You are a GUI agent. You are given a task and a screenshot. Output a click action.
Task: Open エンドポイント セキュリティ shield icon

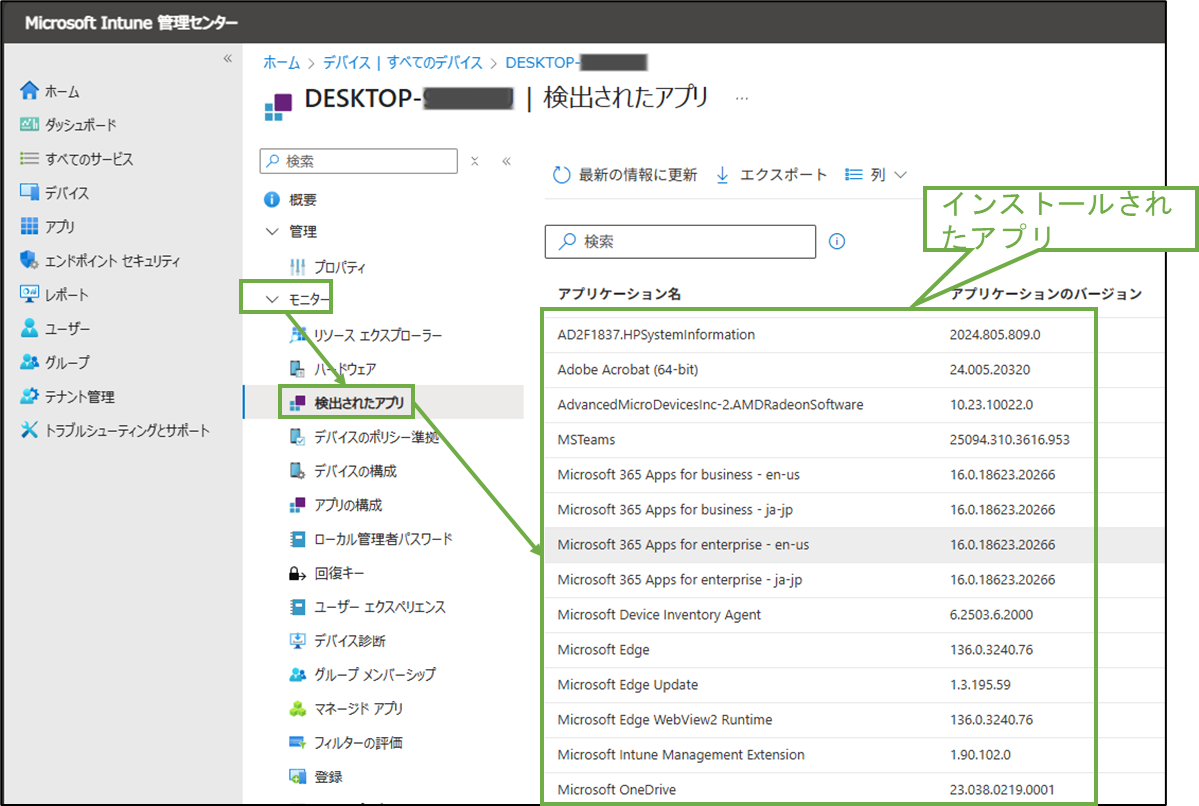pyautogui.click(x=29, y=260)
